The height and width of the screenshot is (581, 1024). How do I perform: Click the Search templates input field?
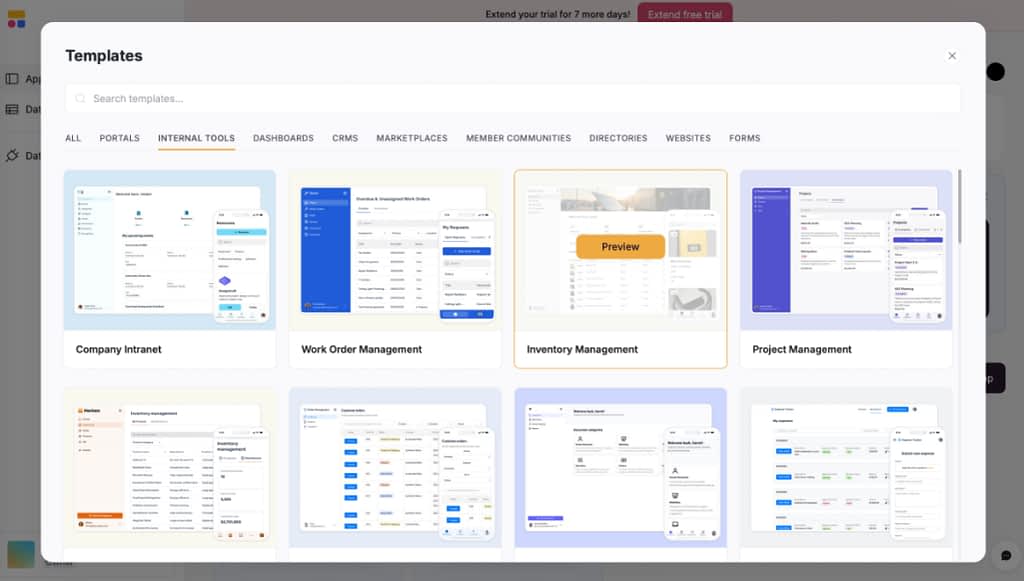point(513,99)
